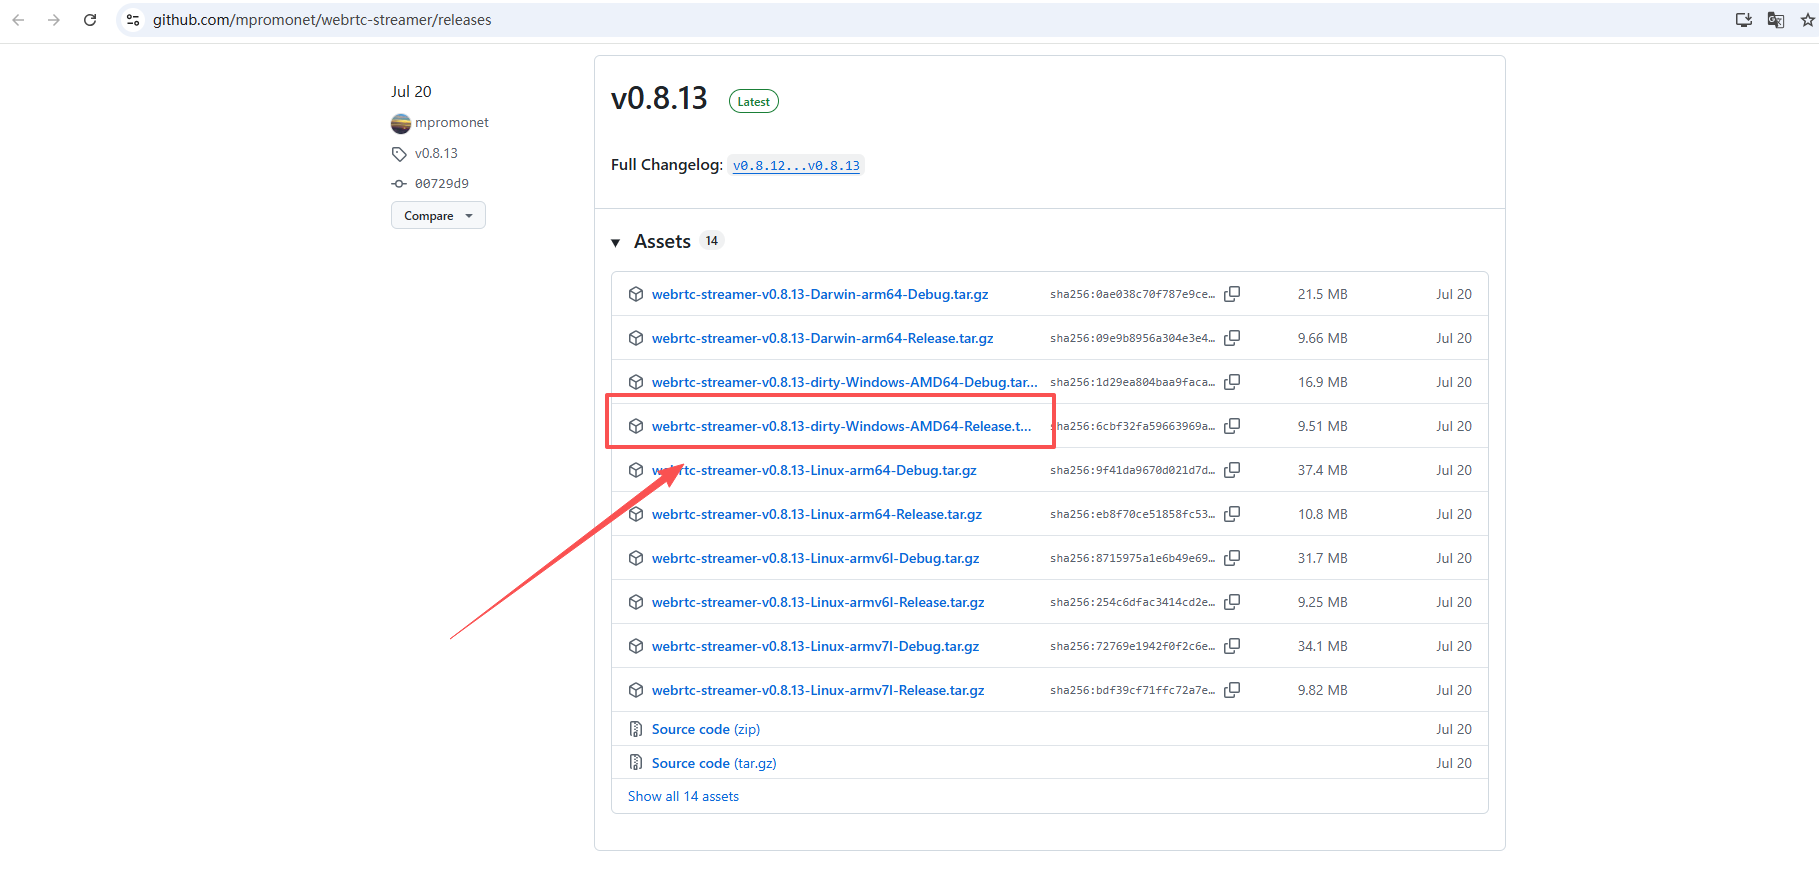Select the 34.1 MB size text

(1323, 646)
